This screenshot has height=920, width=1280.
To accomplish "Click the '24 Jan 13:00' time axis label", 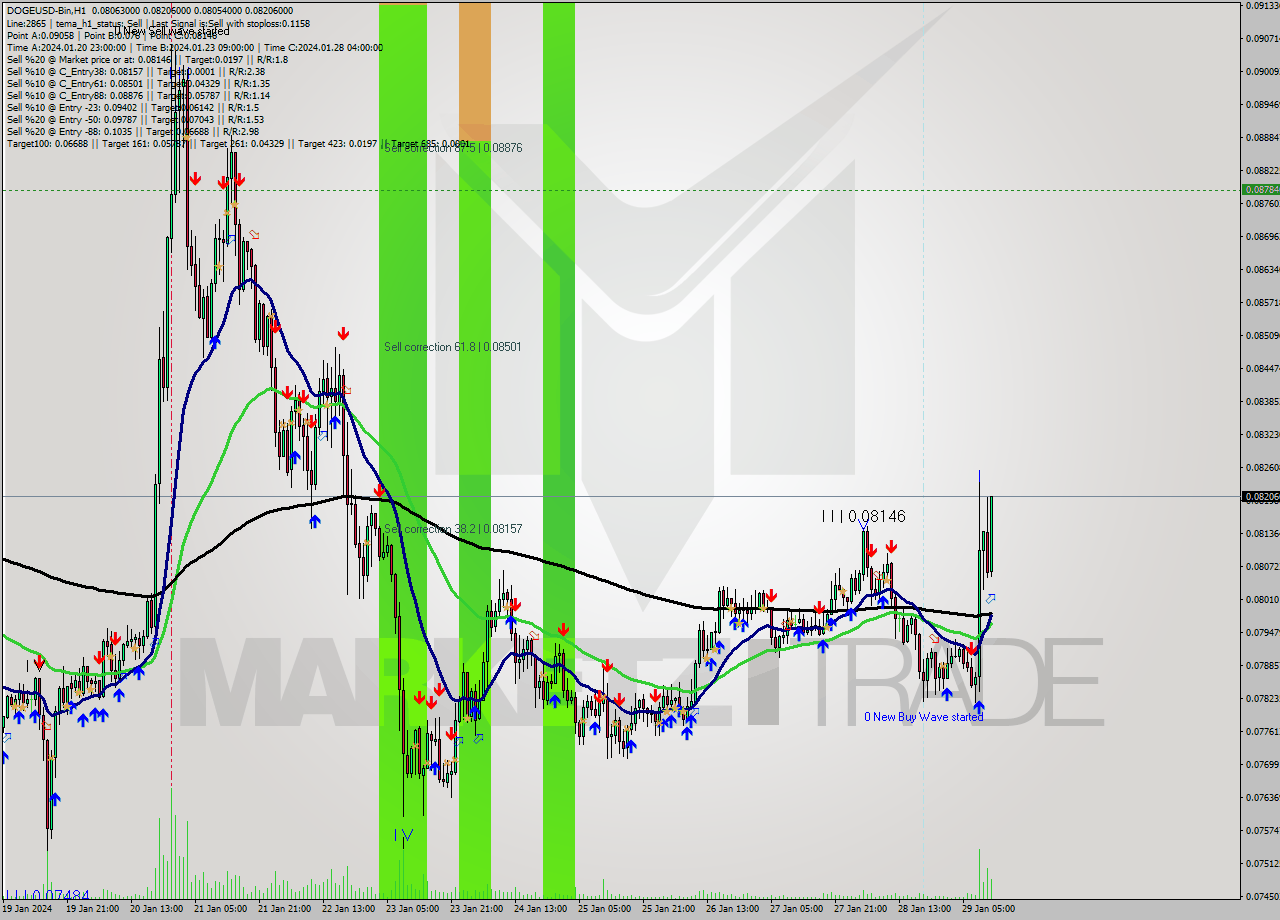I will (x=541, y=910).
